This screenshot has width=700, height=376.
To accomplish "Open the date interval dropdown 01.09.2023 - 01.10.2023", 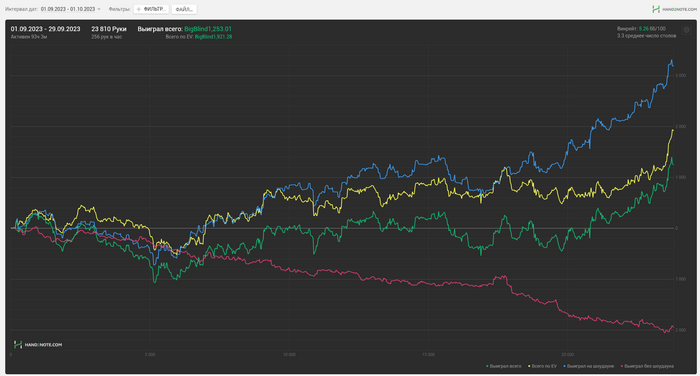I will click(71, 9).
